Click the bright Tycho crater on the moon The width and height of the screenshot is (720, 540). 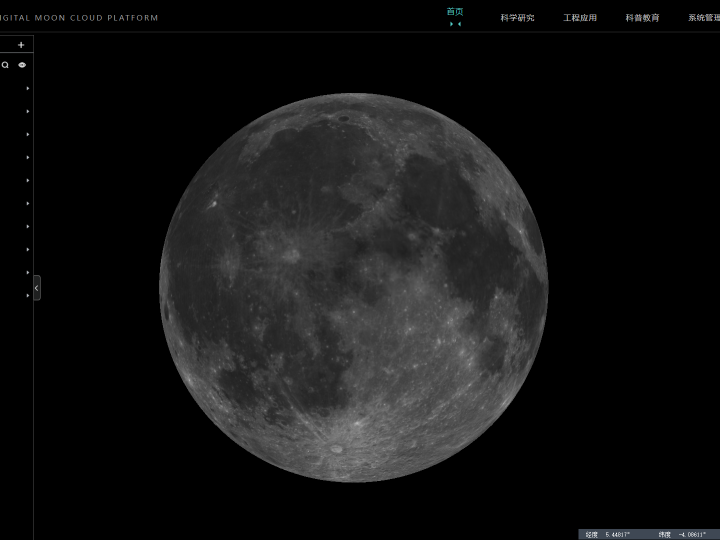pos(336,449)
